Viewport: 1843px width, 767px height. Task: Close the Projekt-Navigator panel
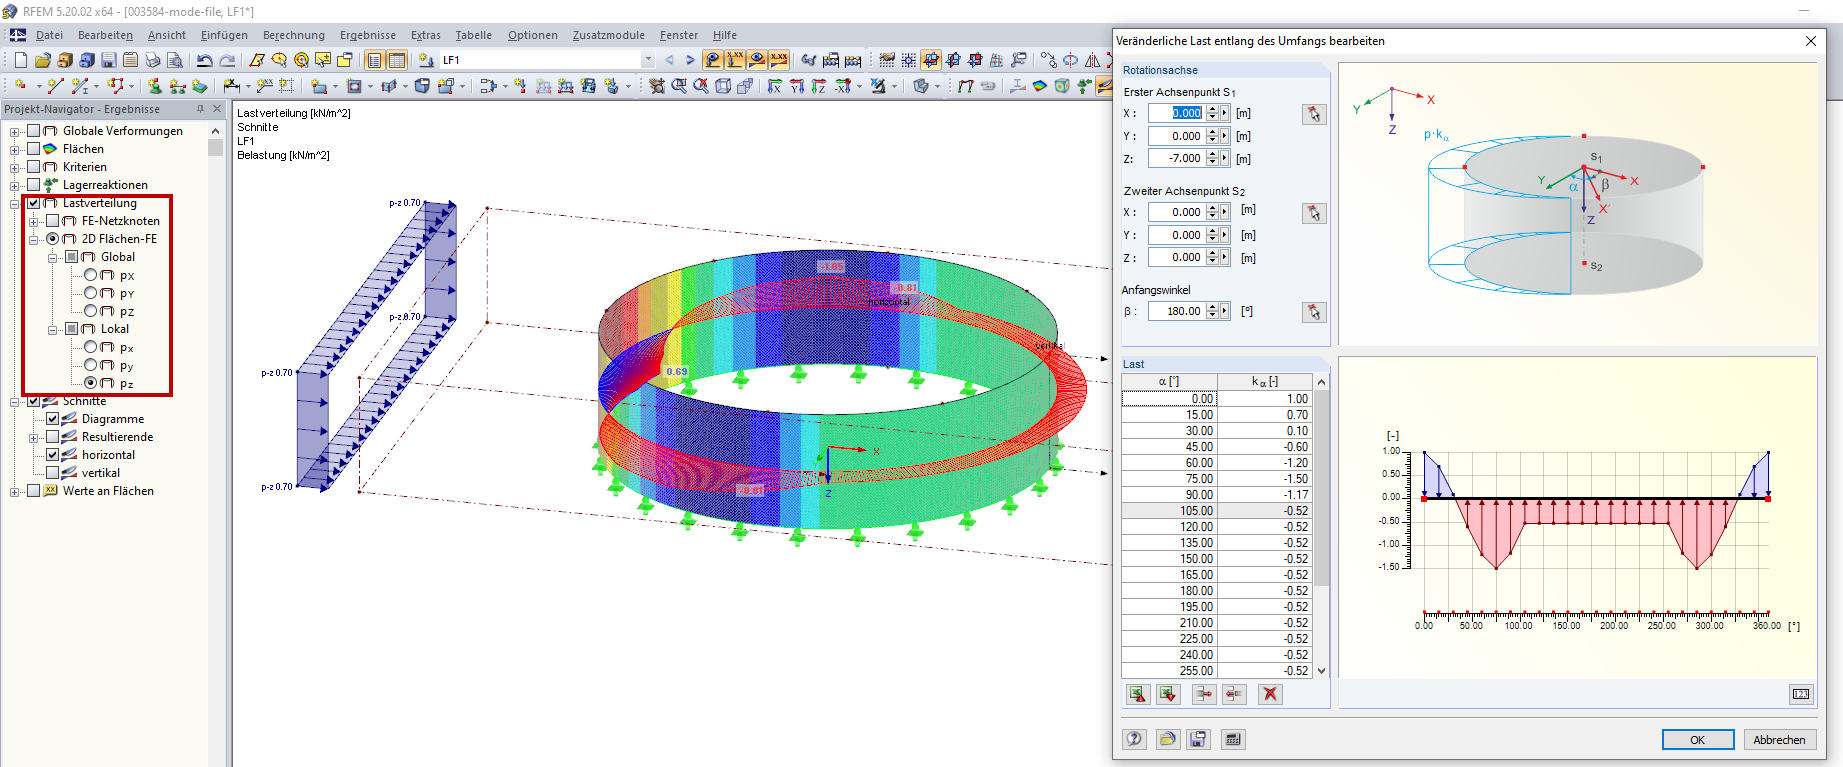pos(217,109)
